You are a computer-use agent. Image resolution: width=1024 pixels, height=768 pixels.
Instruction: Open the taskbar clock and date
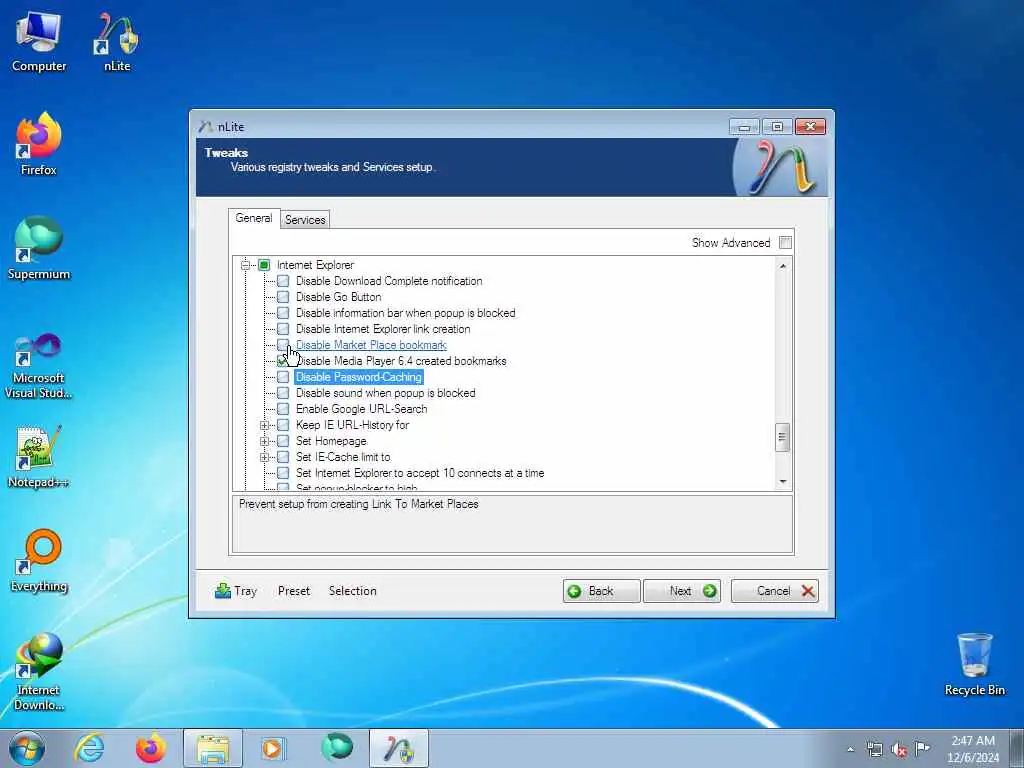point(973,749)
